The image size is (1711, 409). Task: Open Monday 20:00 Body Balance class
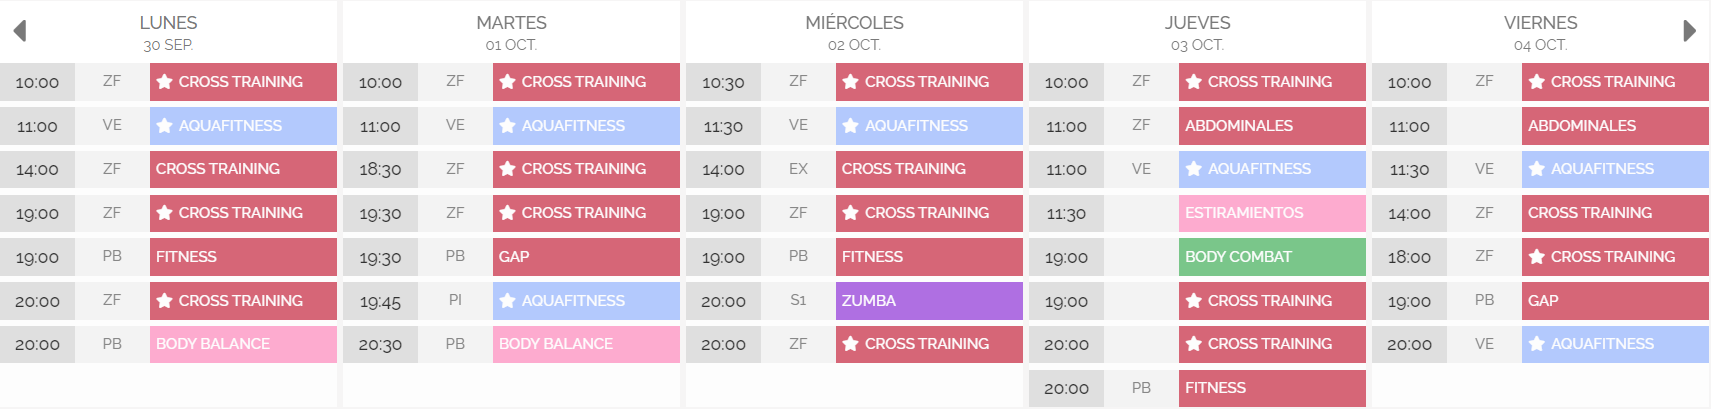[243, 344]
